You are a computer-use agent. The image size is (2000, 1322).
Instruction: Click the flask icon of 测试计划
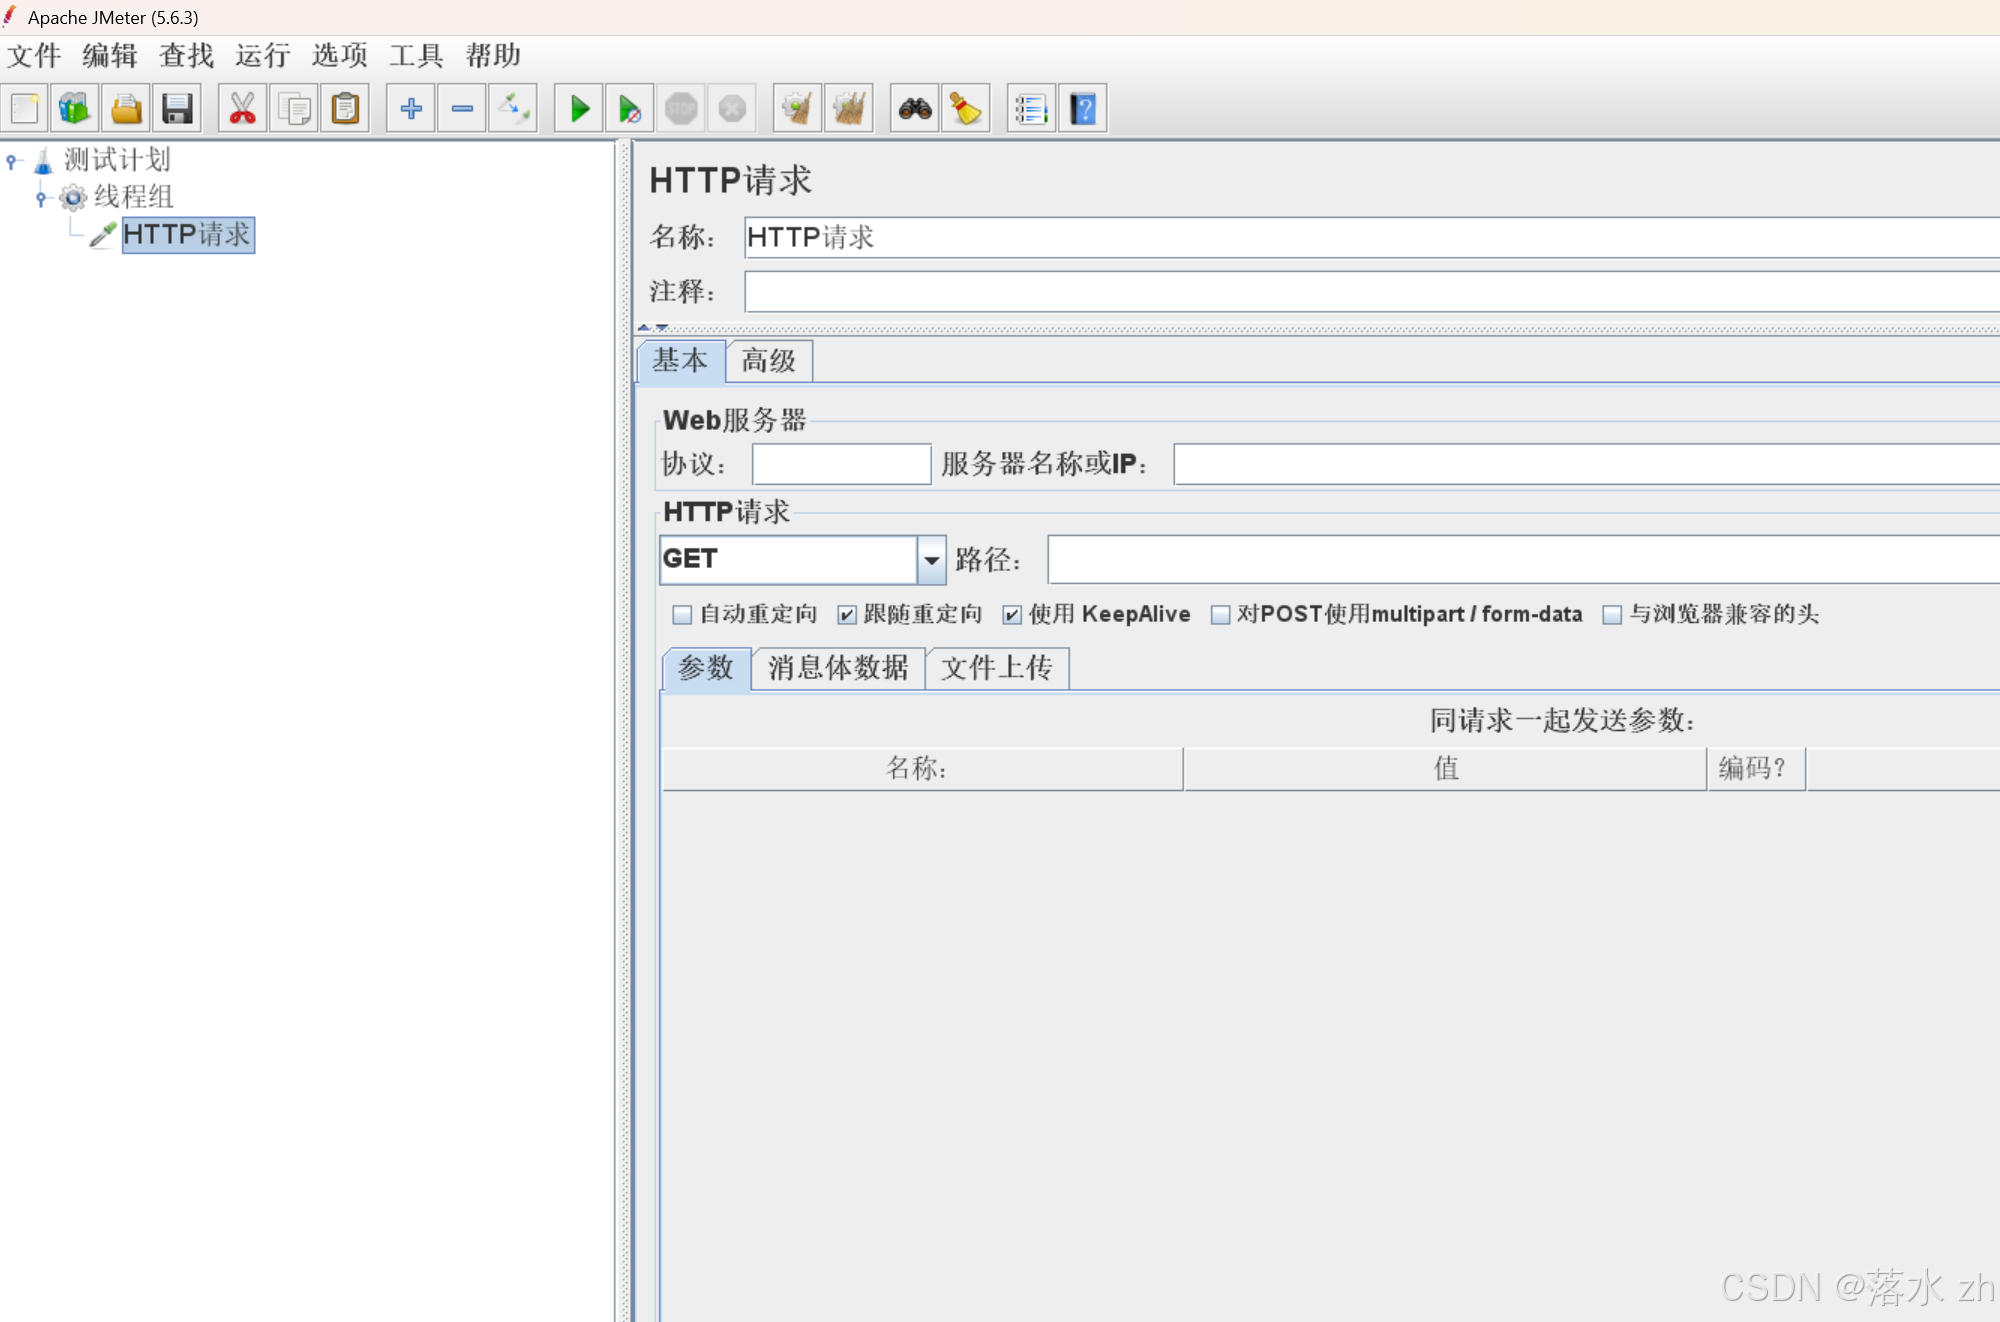point(43,161)
